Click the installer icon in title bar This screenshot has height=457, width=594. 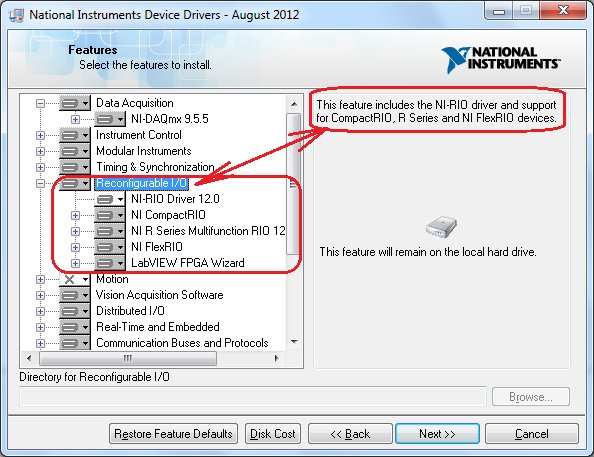point(16,15)
